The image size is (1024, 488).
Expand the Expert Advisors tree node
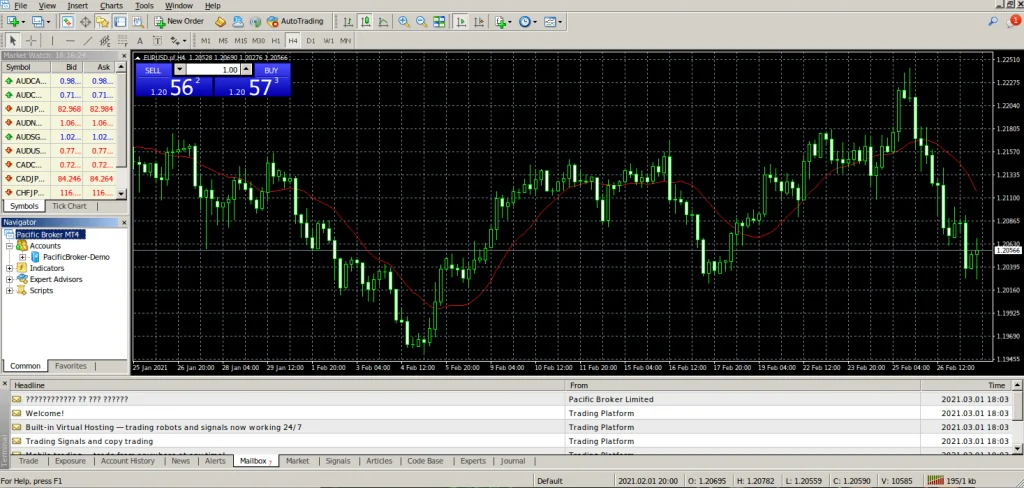pos(10,279)
